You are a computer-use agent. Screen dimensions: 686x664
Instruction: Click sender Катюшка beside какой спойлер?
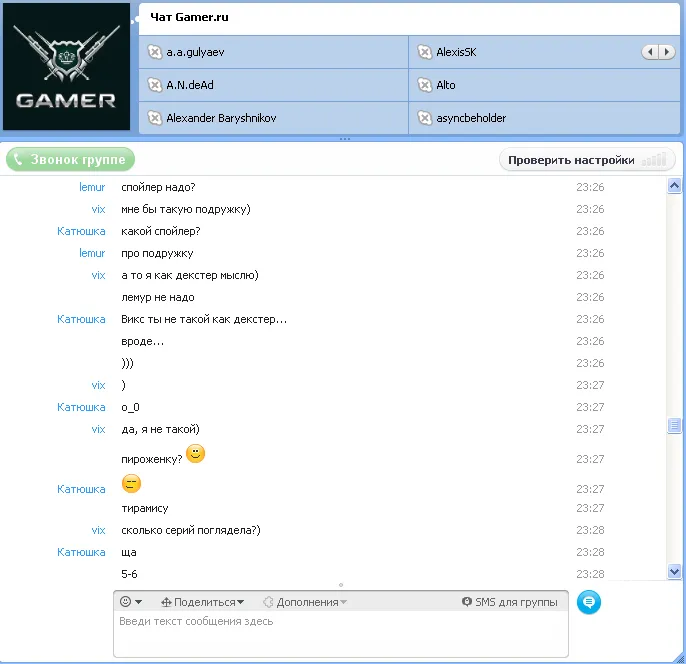click(x=81, y=231)
